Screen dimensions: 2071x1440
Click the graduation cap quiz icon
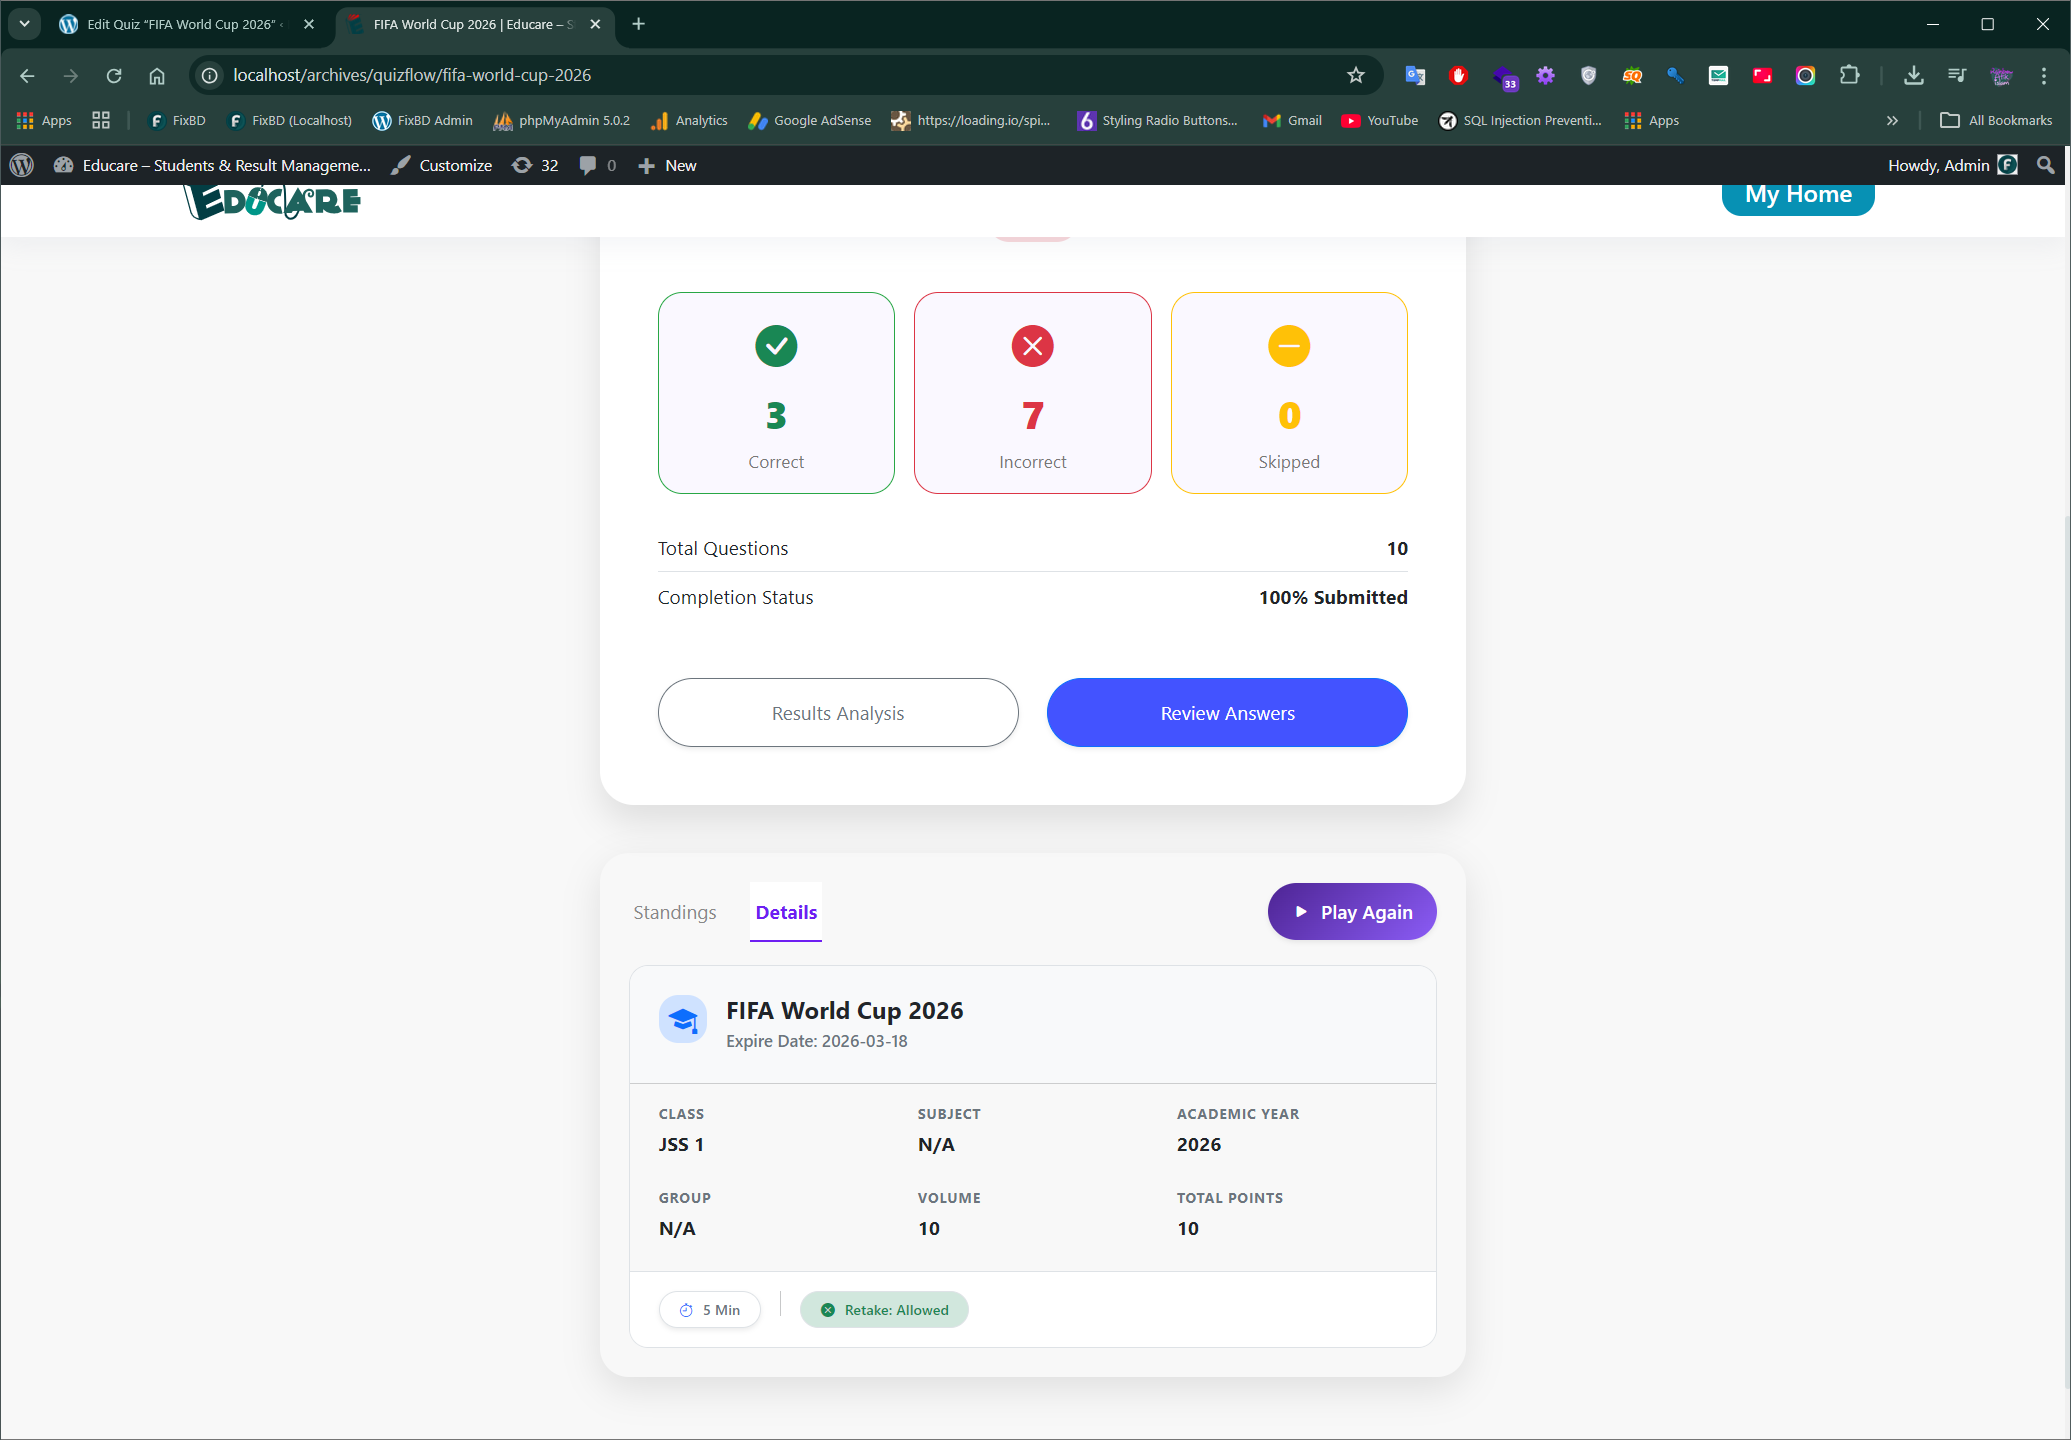pos(683,1020)
